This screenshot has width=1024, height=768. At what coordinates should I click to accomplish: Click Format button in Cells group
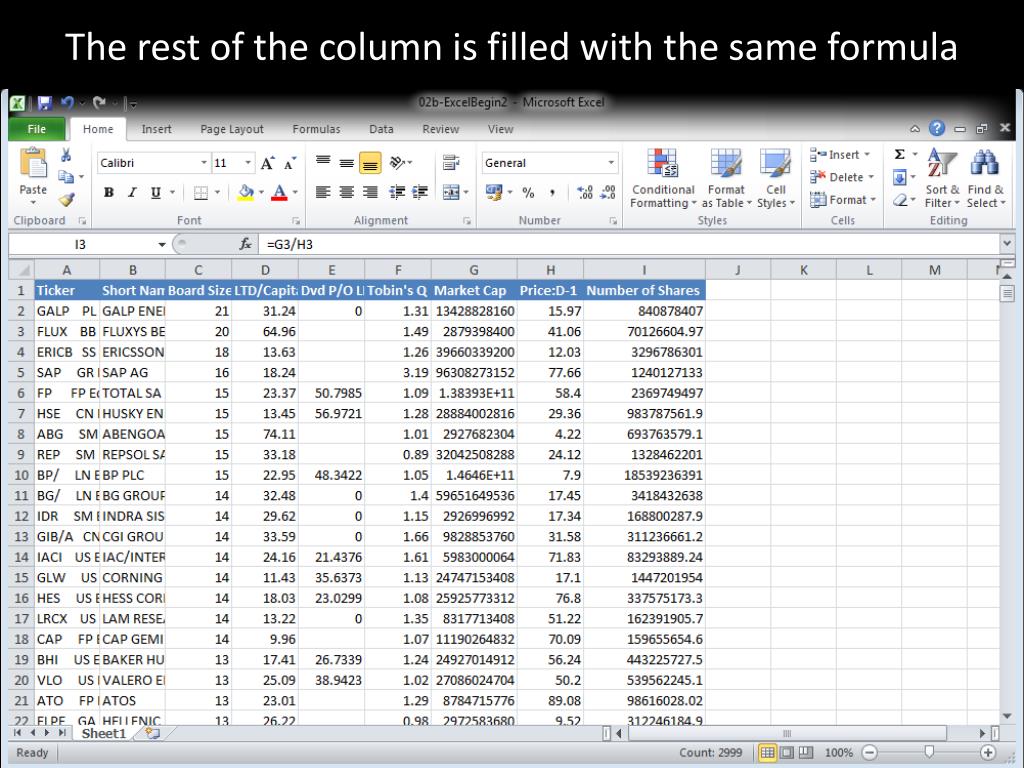tap(842, 200)
